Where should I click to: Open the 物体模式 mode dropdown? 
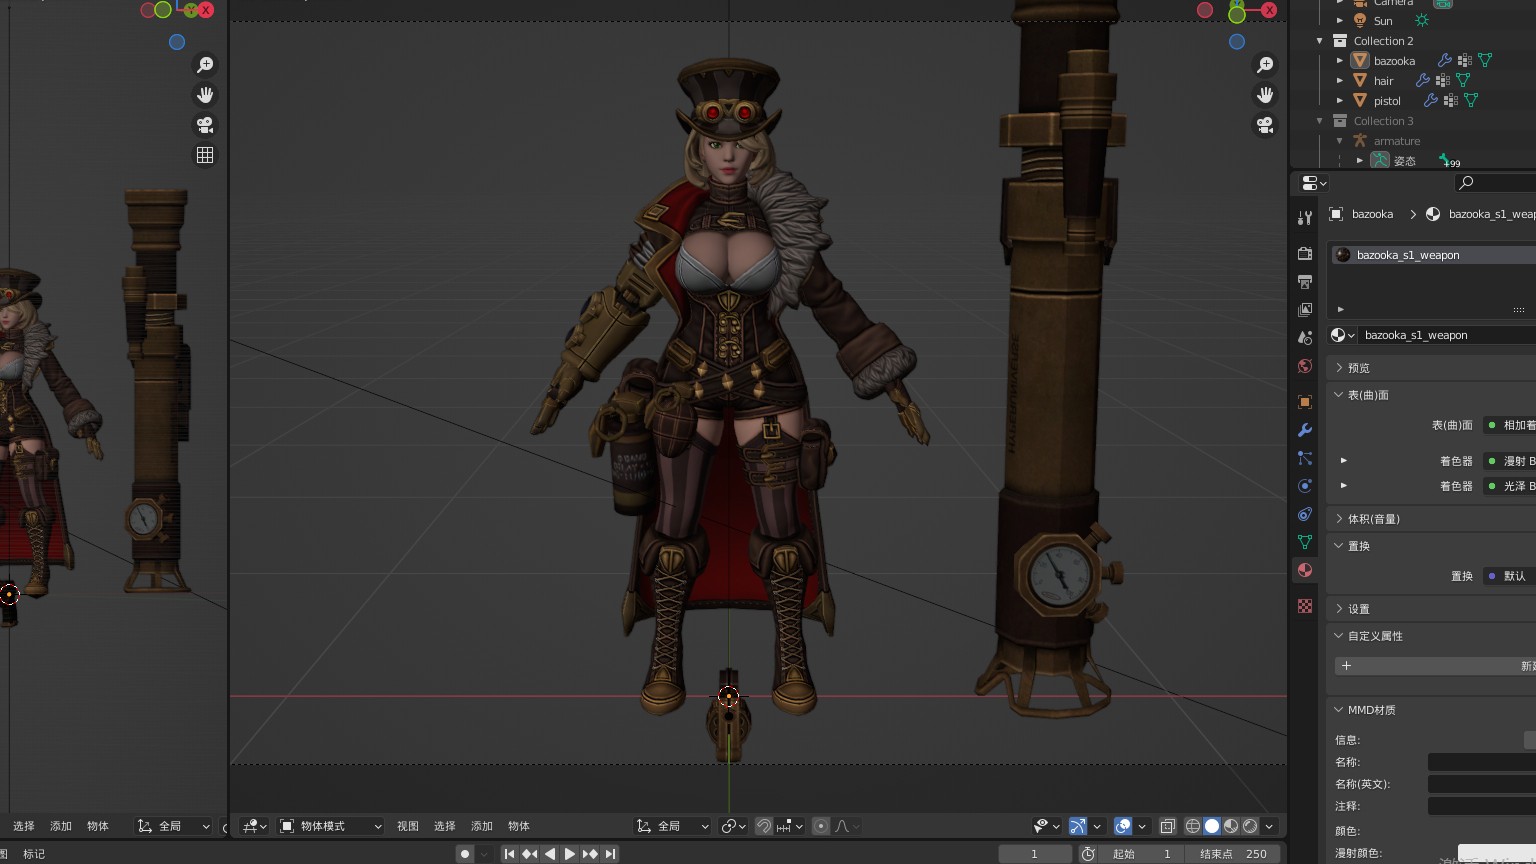[x=330, y=826]
